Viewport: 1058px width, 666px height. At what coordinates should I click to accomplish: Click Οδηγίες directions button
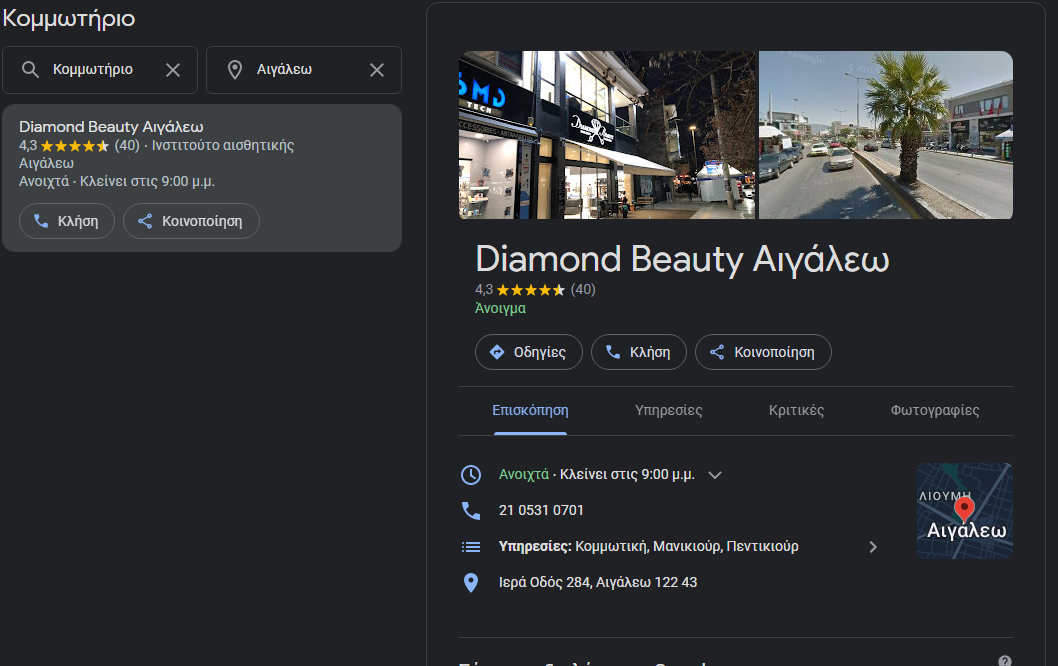528,352
